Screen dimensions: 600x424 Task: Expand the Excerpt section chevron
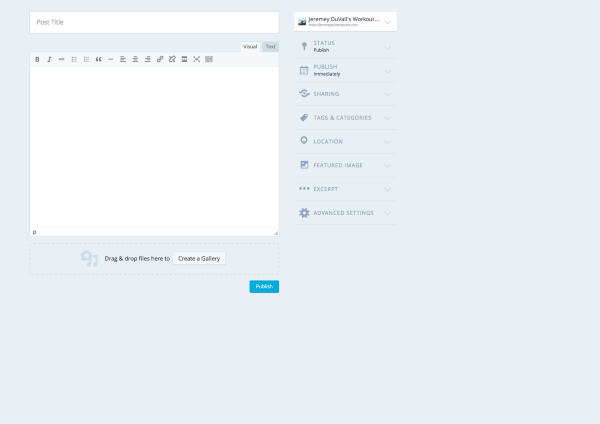coord(388,189)
